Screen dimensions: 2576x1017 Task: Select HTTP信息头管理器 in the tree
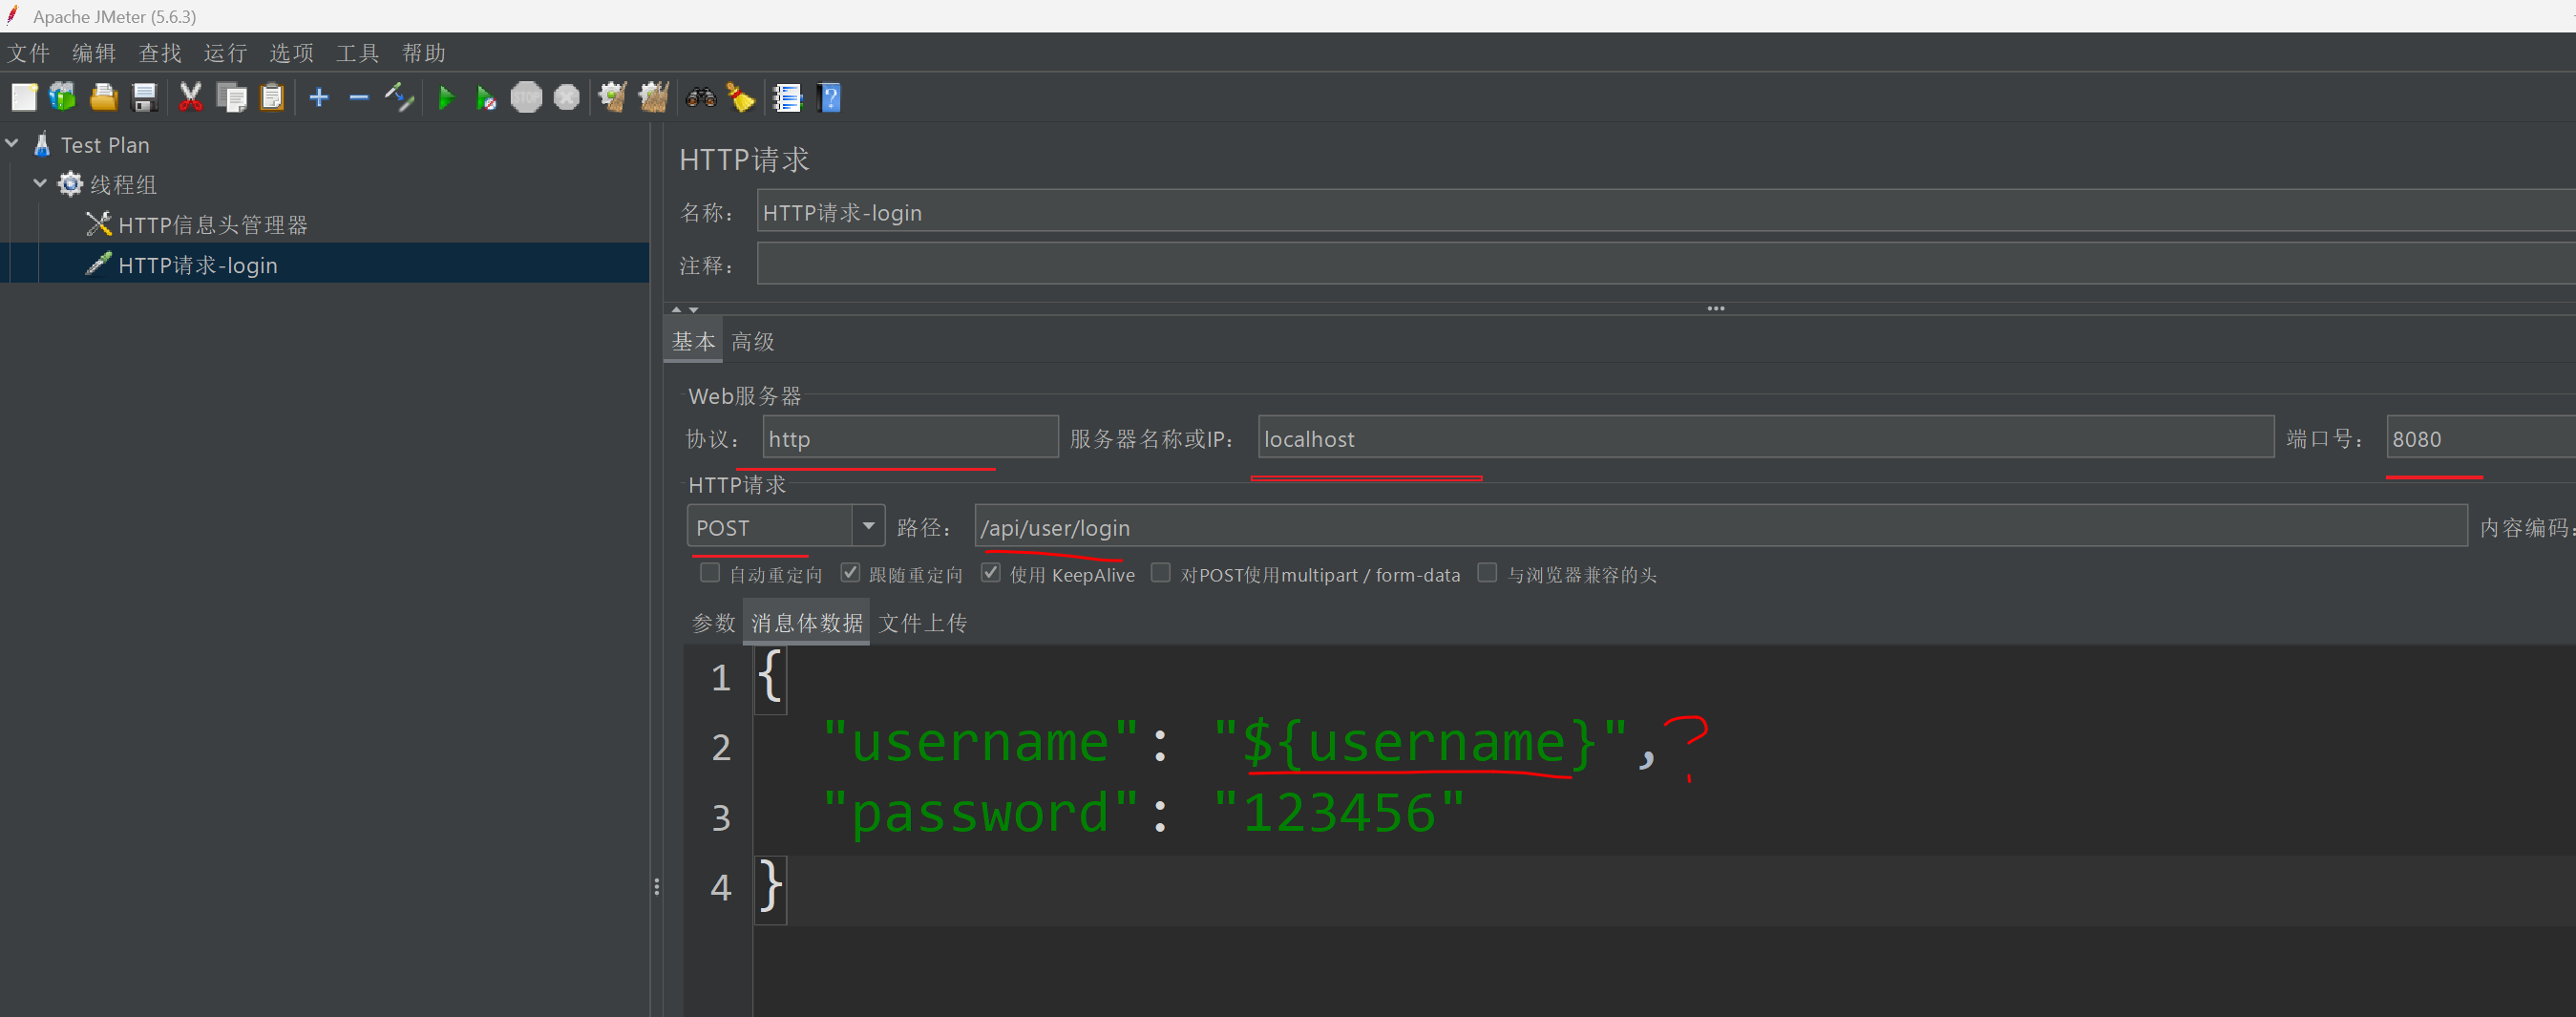(213, 224)
